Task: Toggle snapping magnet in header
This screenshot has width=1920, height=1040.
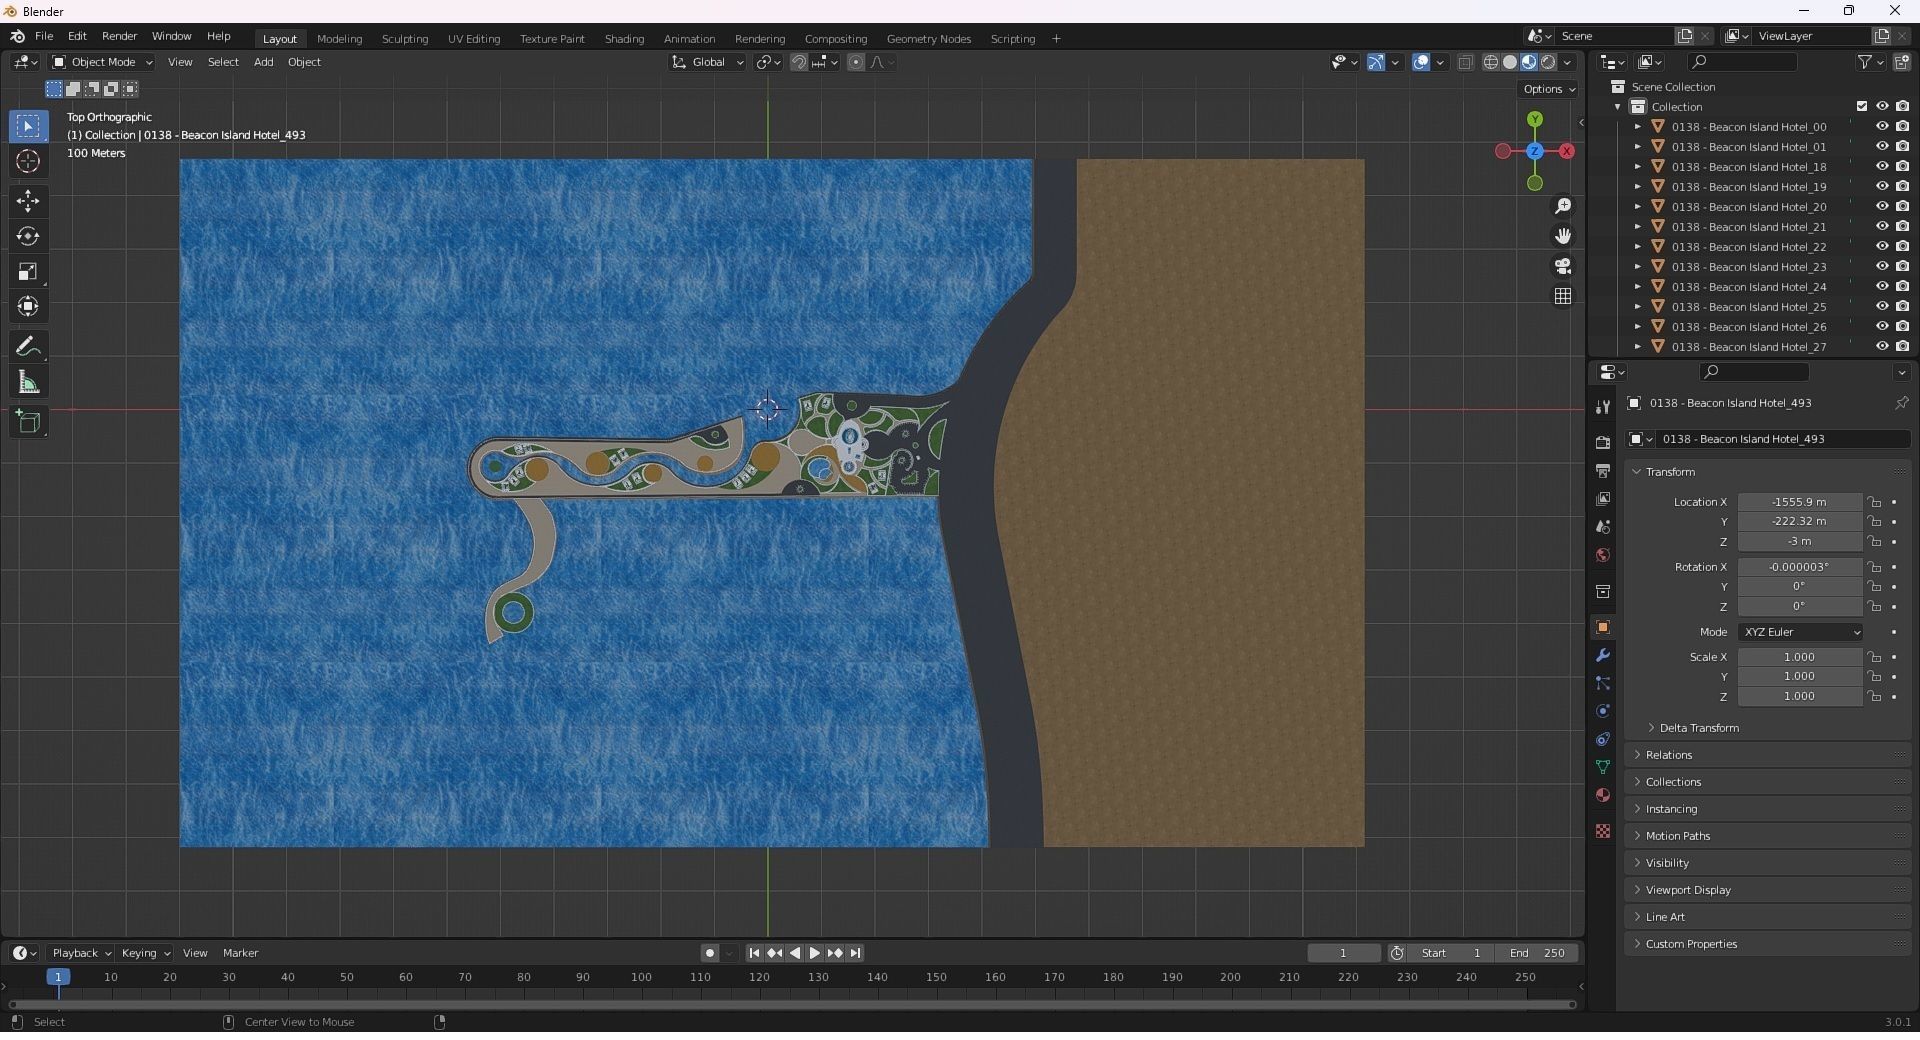Action: click(799, 62)
